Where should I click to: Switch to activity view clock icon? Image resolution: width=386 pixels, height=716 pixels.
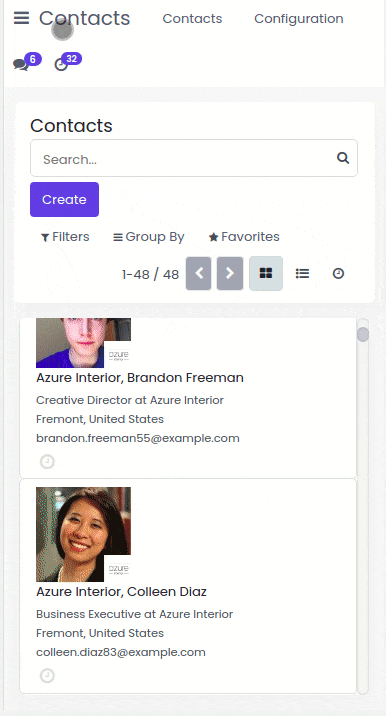click(338, 274)
